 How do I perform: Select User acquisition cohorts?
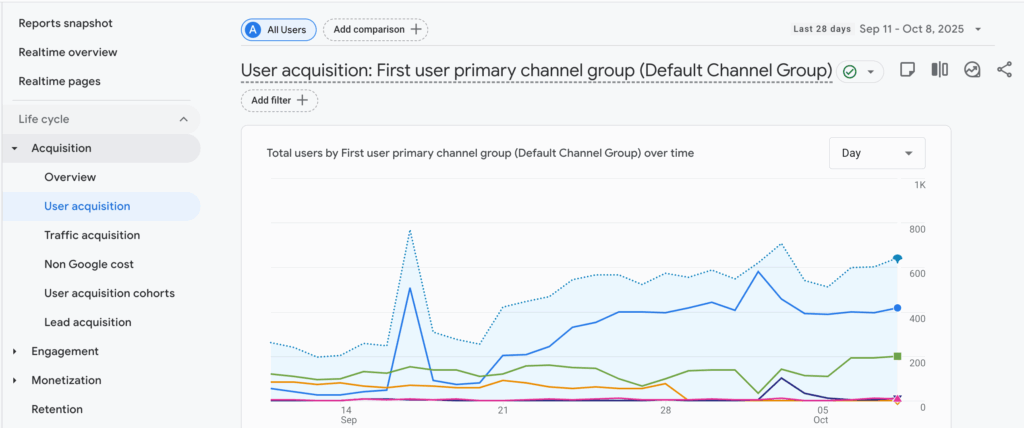click(109, 293)
